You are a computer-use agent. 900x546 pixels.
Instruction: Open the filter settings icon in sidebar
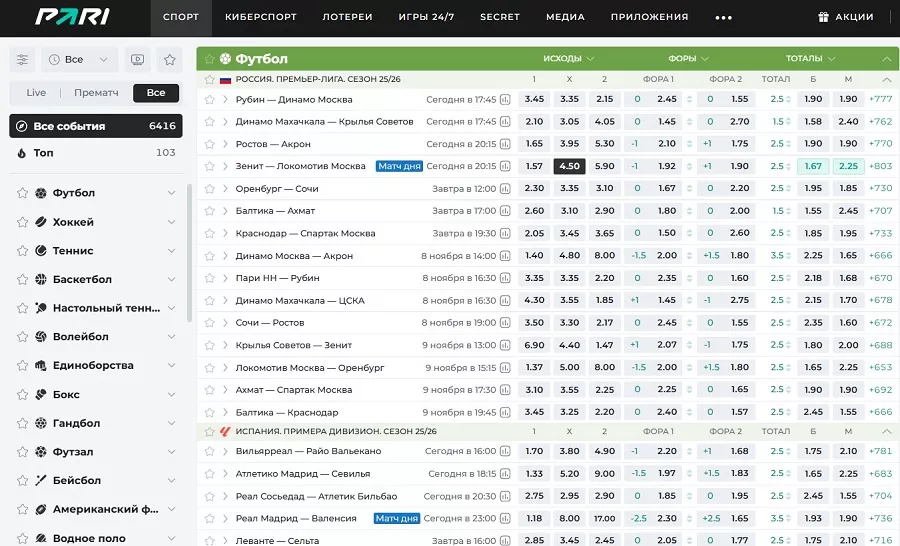coord(23,60)
